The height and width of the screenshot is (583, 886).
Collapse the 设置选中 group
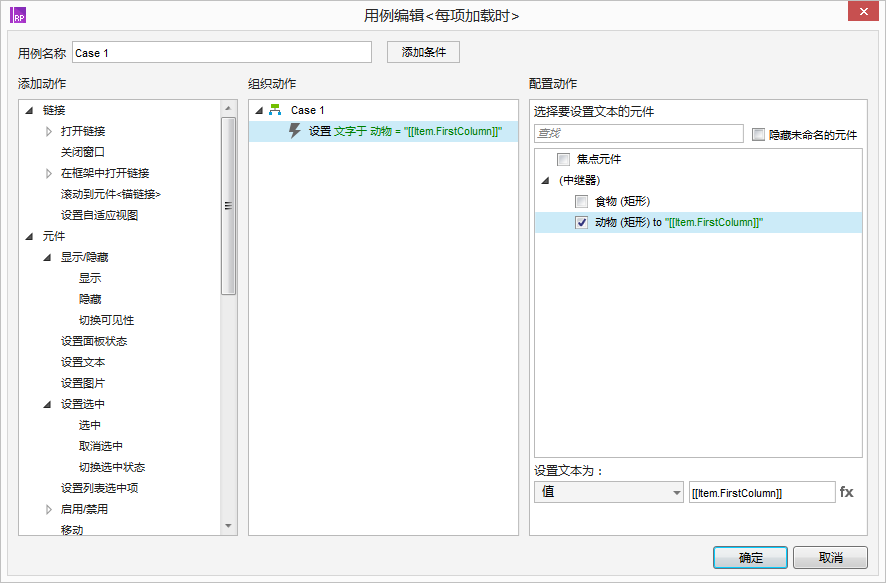[47, 404]
